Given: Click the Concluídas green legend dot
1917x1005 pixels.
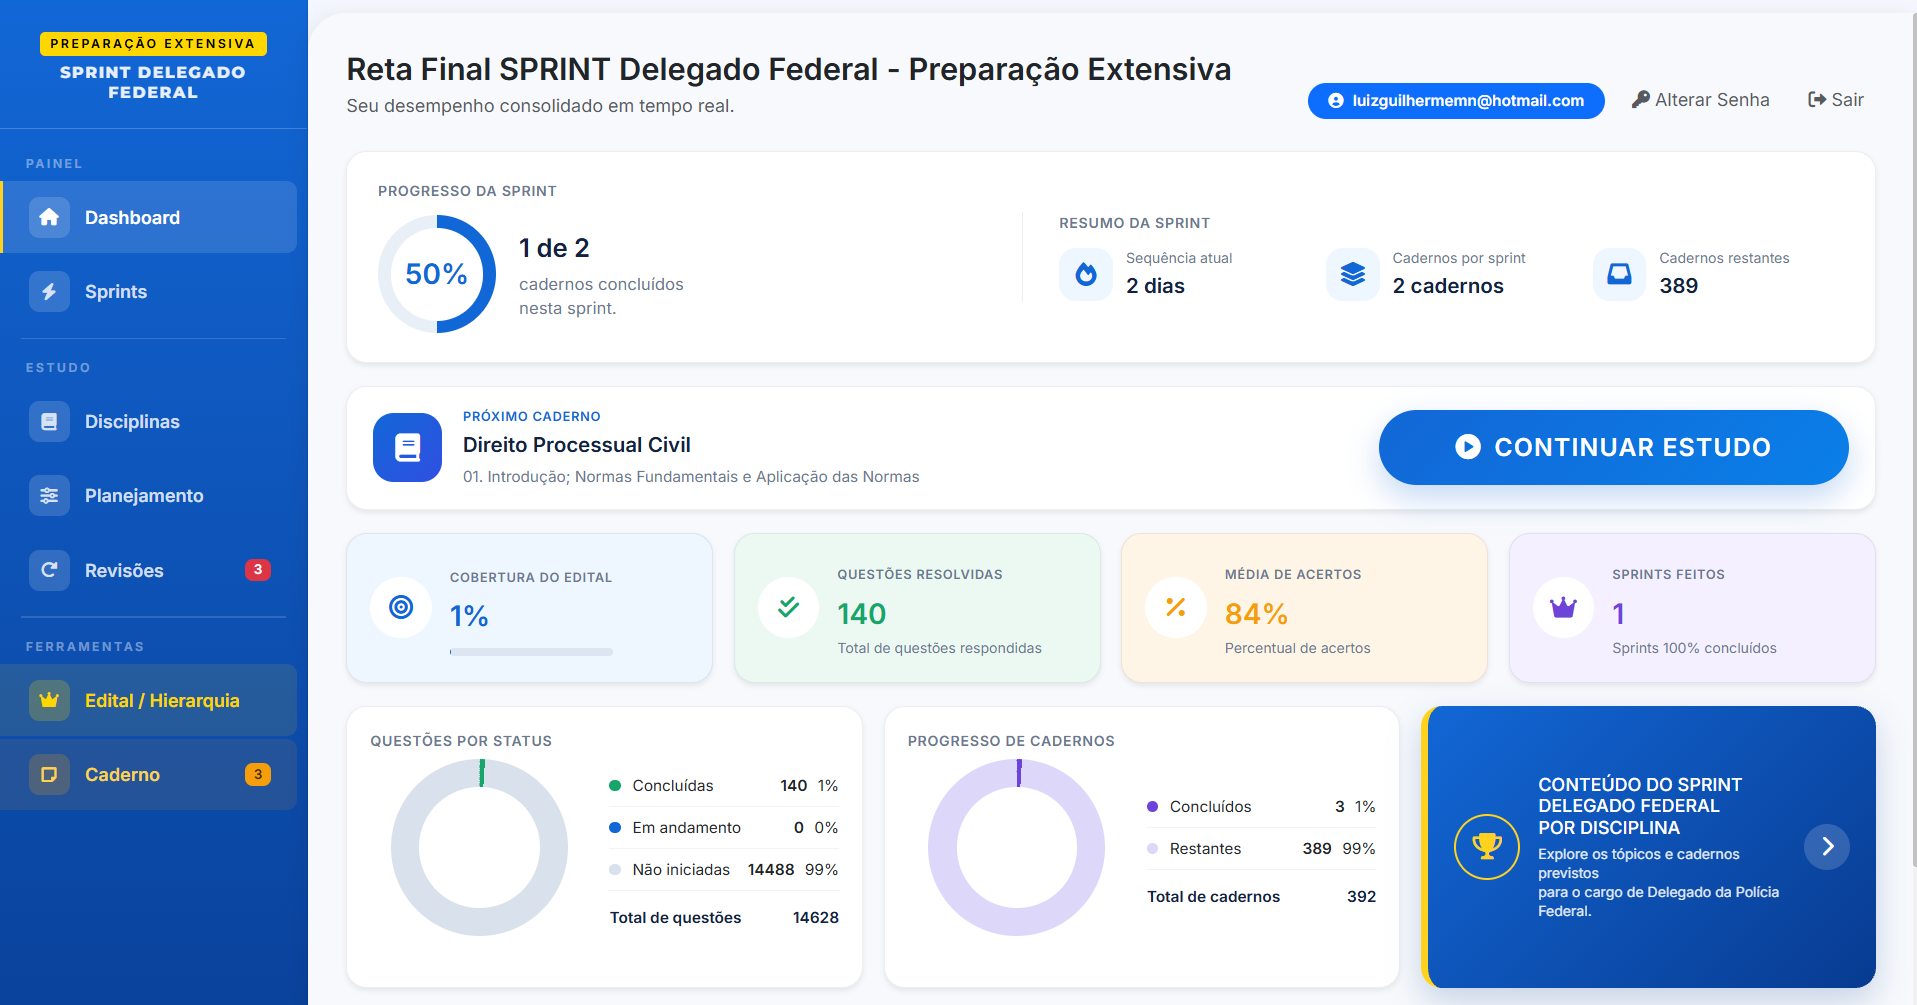Looking at the screenshot, I should pos(615,786).
